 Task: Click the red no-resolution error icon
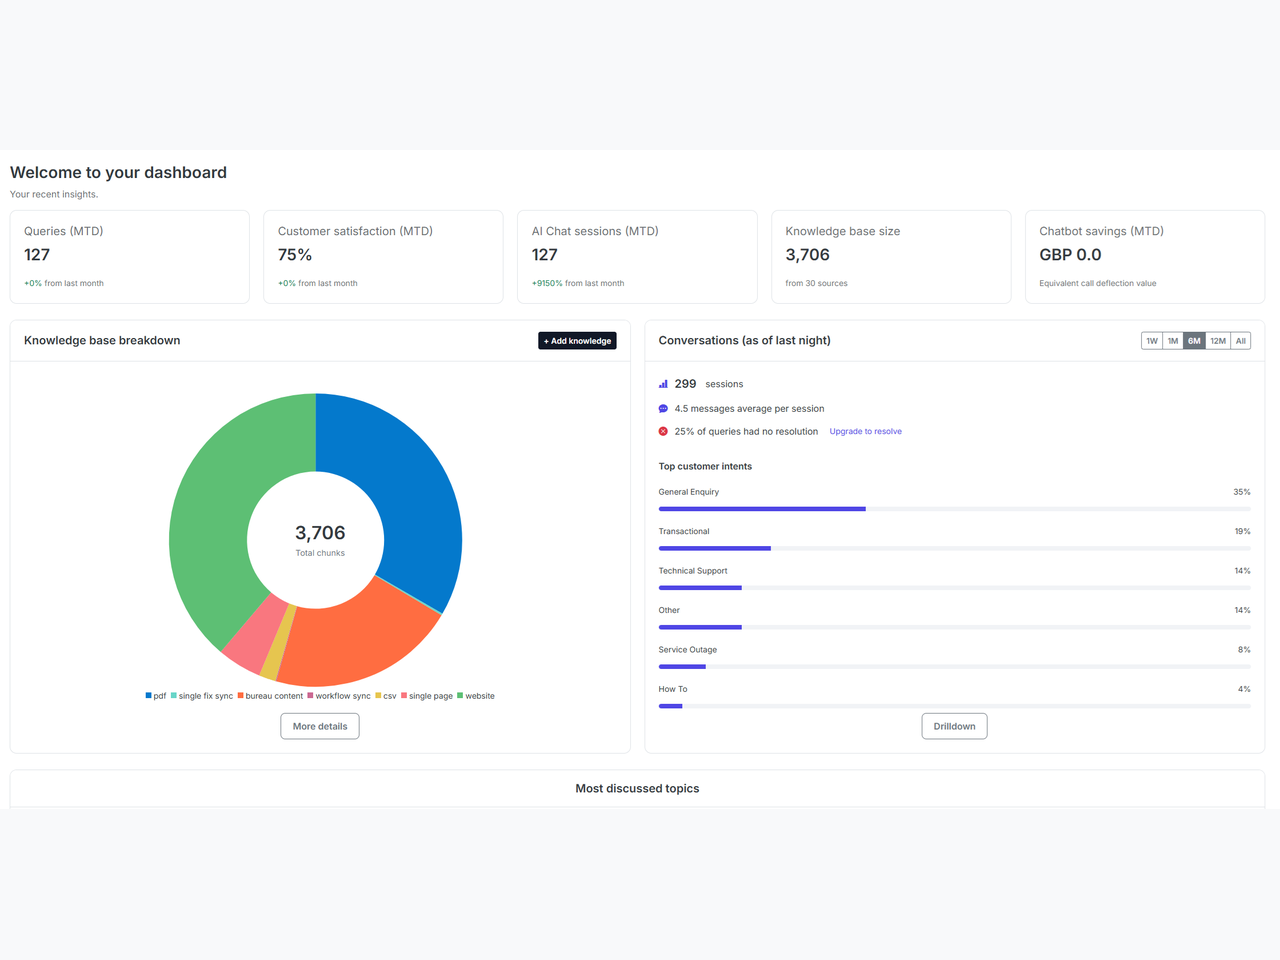663,432
